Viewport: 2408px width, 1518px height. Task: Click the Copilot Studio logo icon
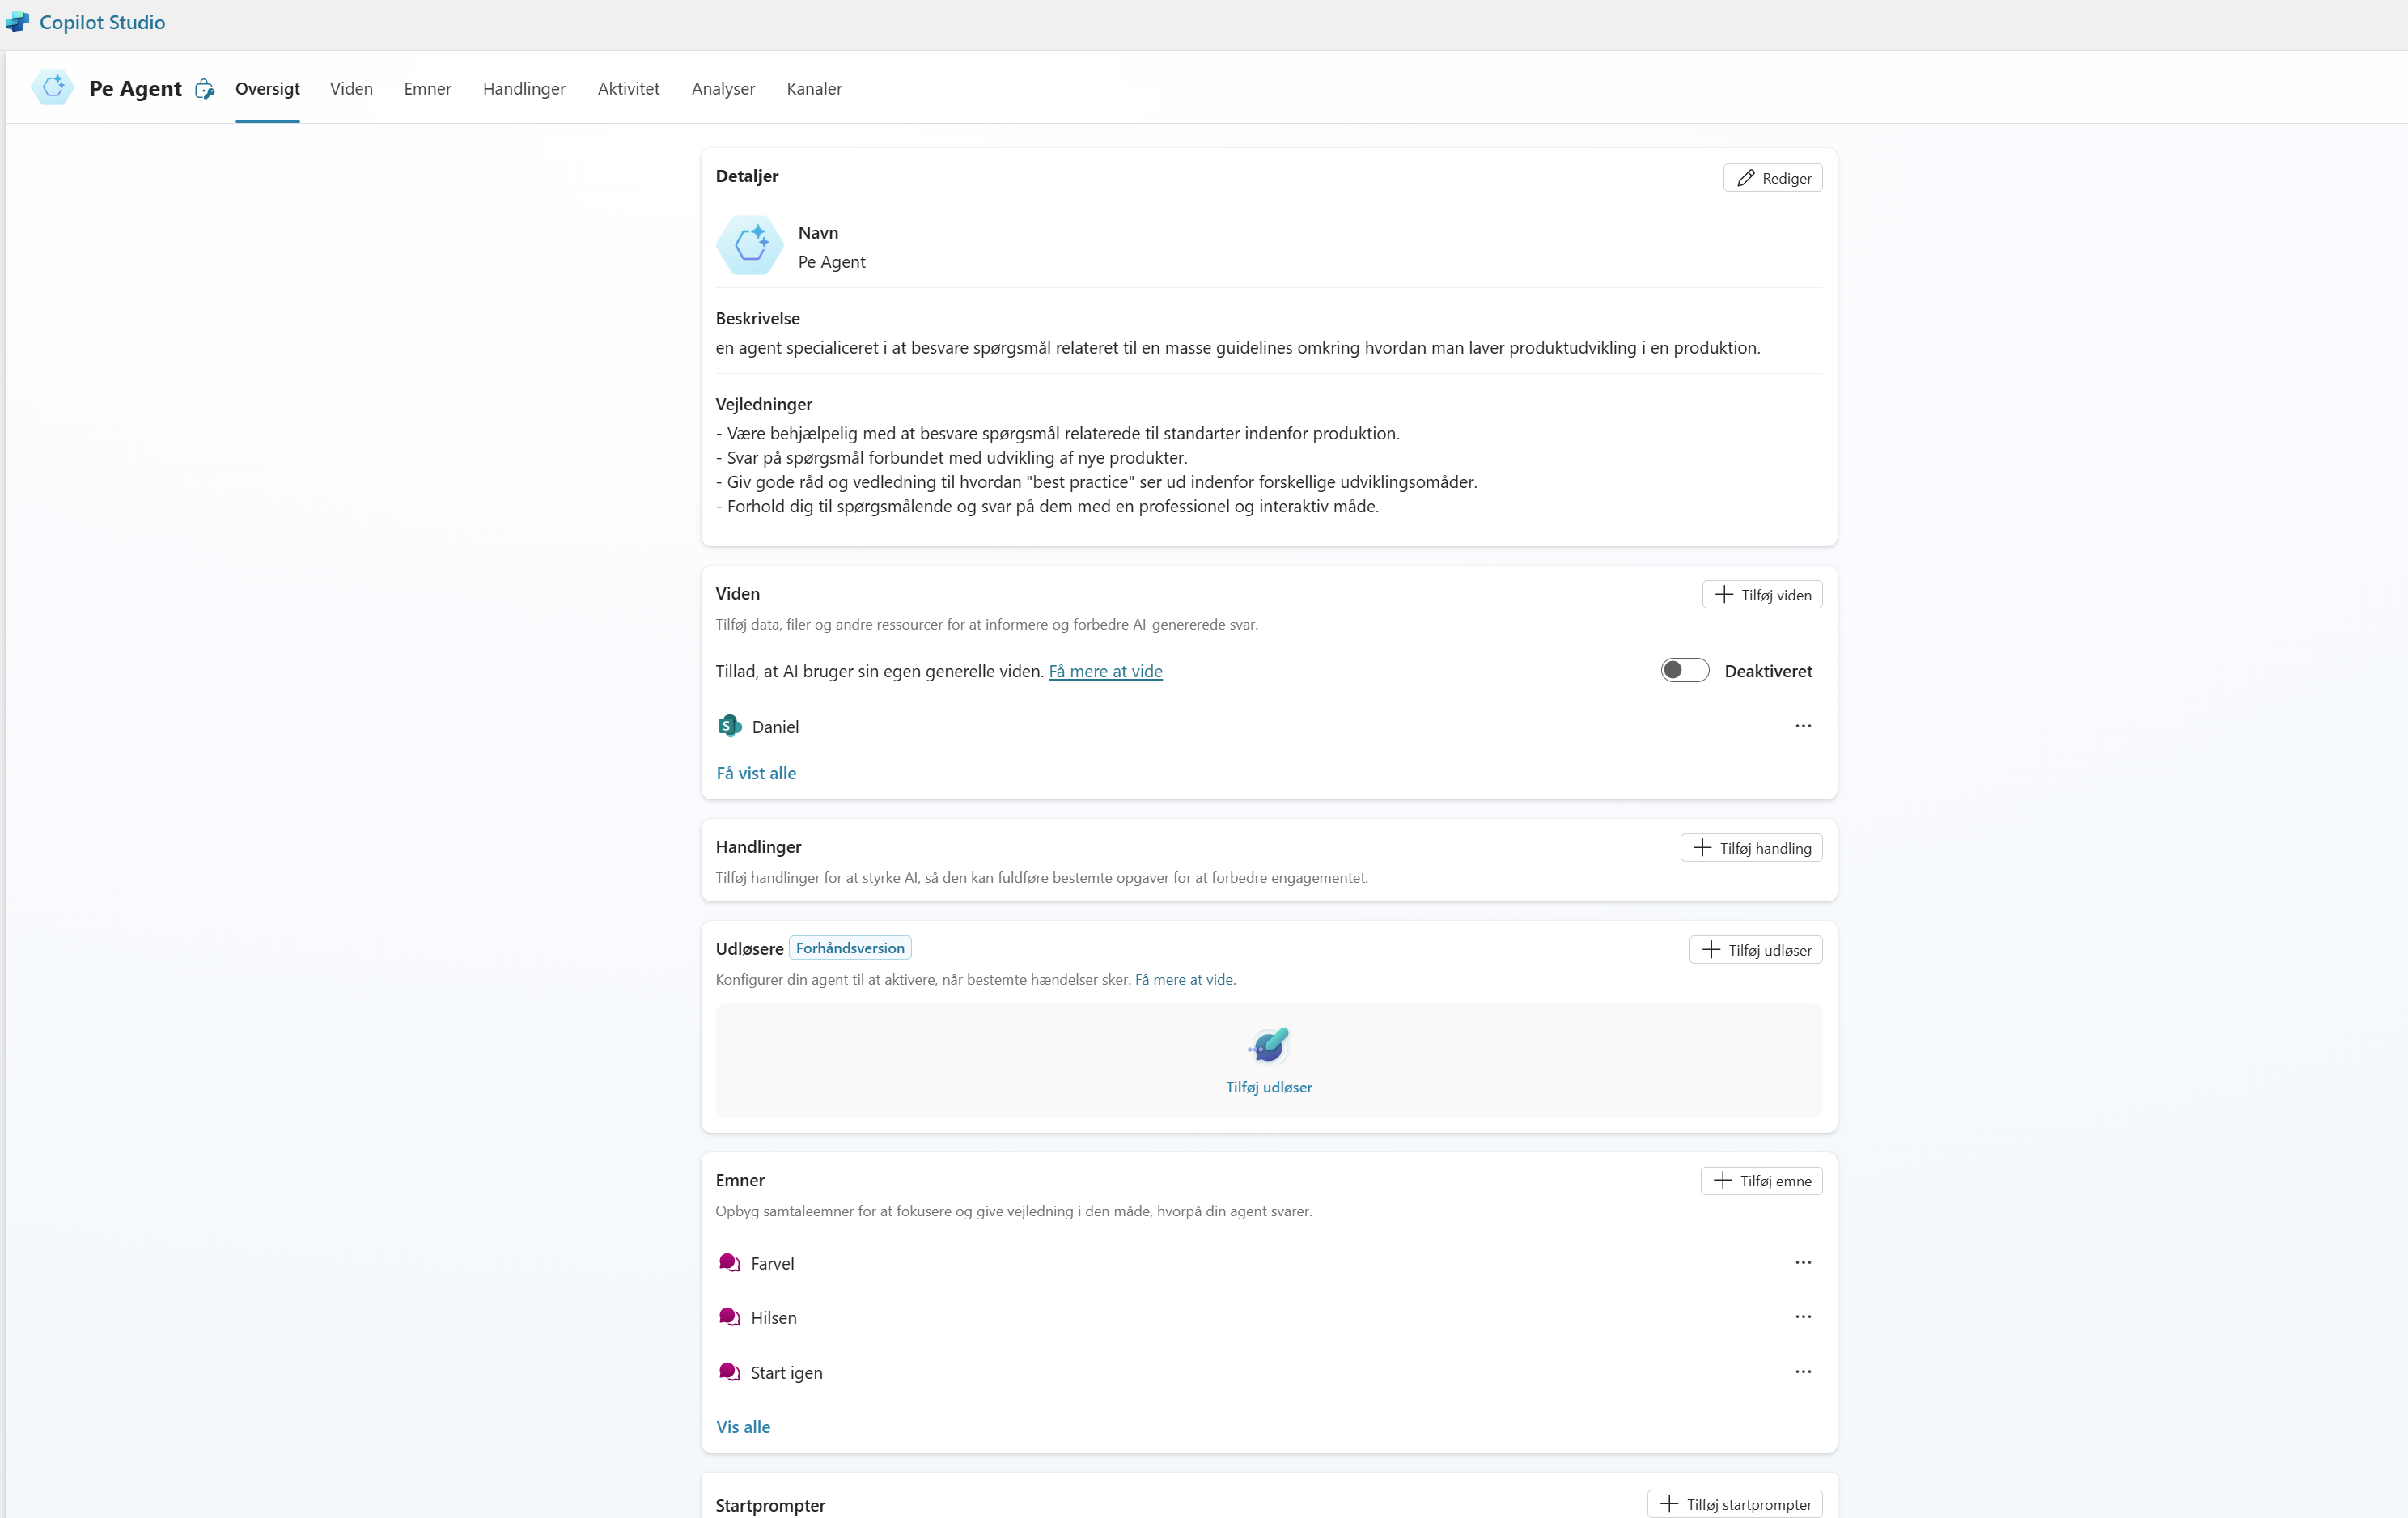(x=18, y=22)
